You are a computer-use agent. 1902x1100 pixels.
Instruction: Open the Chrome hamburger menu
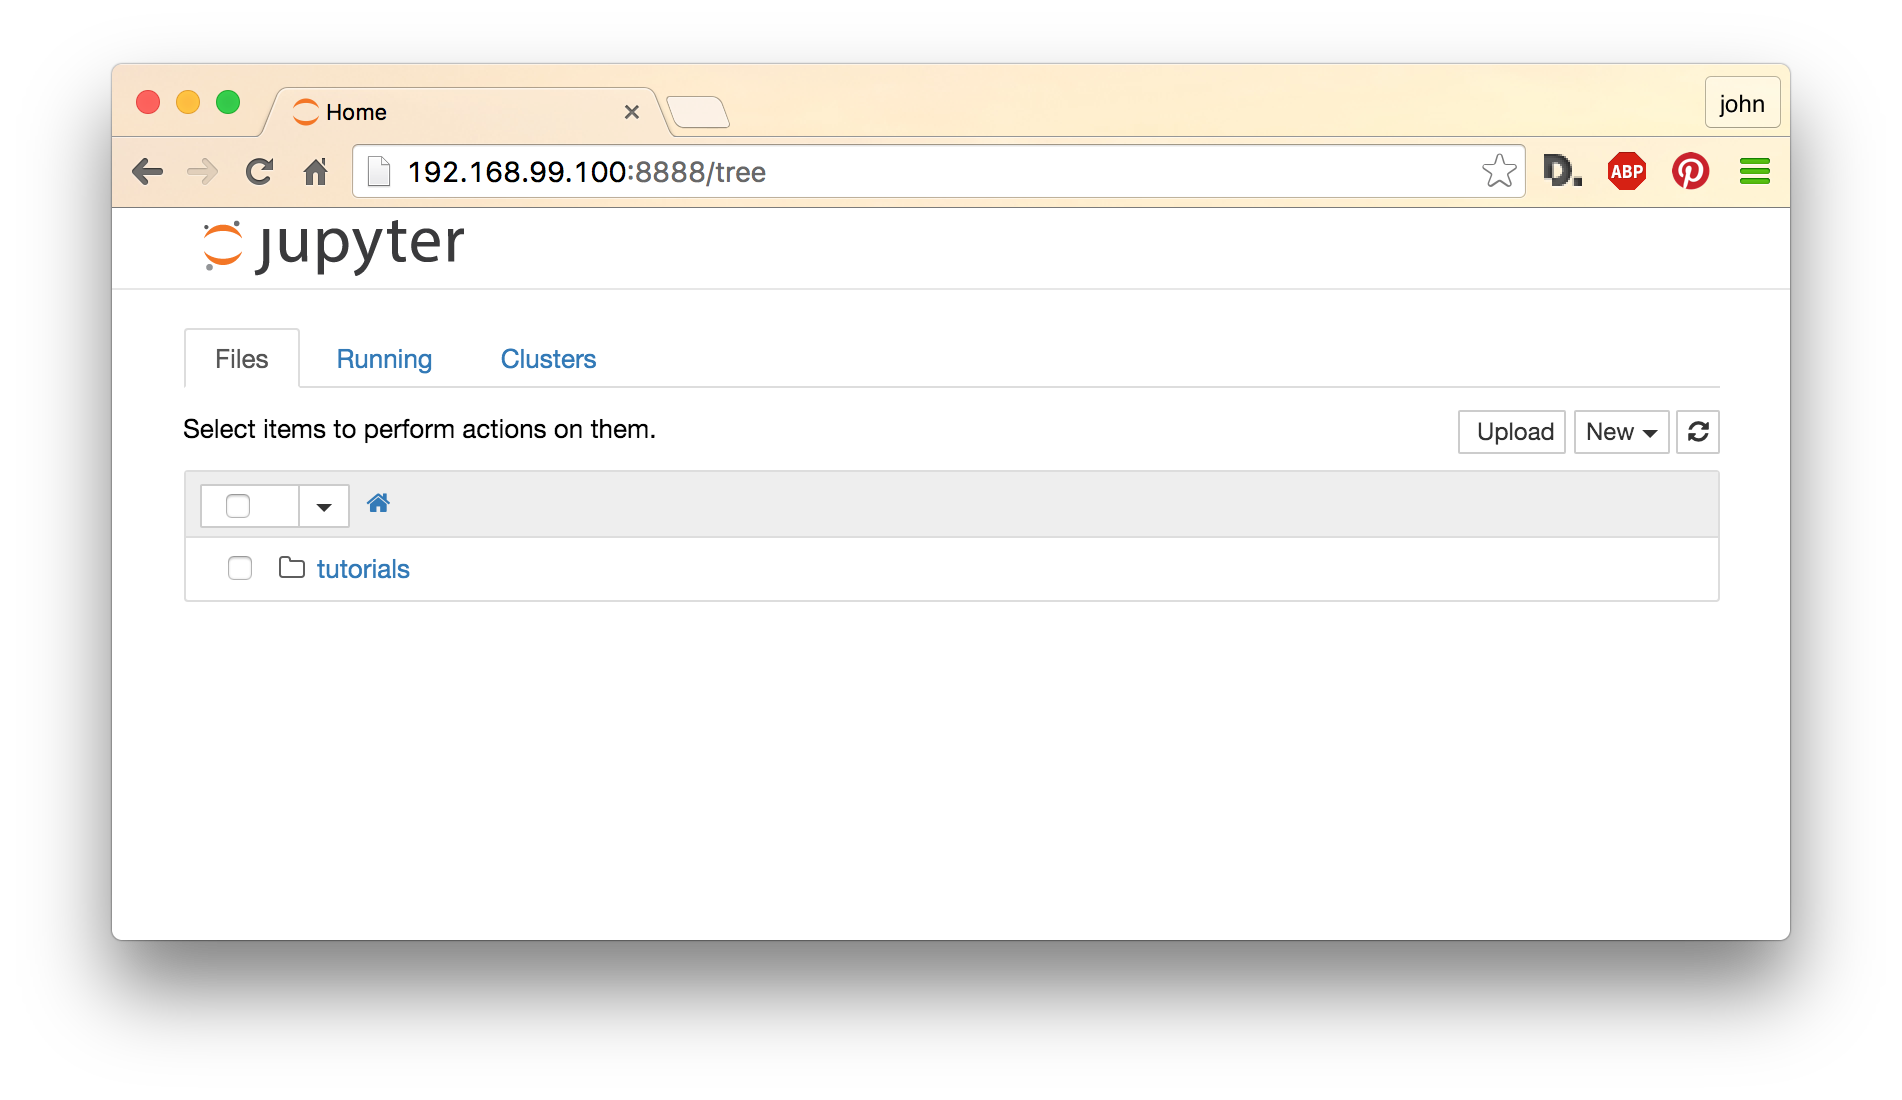pos(1755,171)
